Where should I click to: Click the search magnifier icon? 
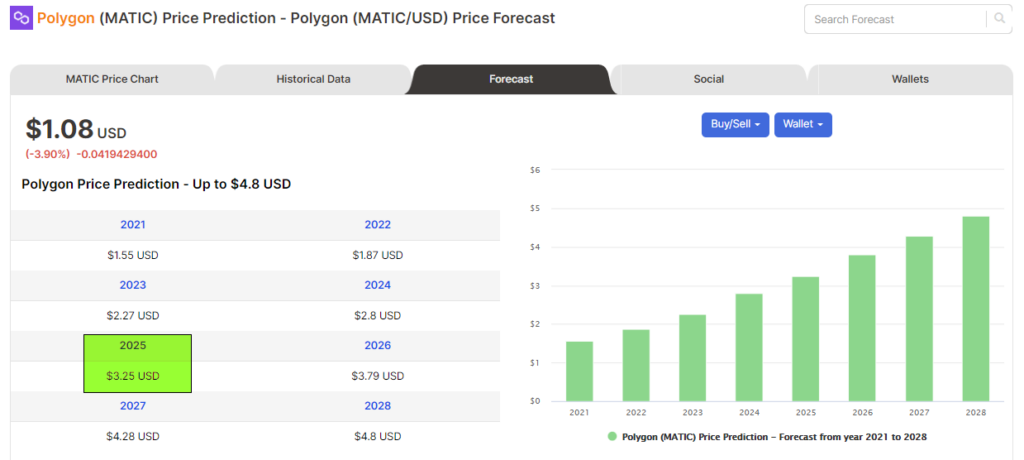[x=1000, y=19]
